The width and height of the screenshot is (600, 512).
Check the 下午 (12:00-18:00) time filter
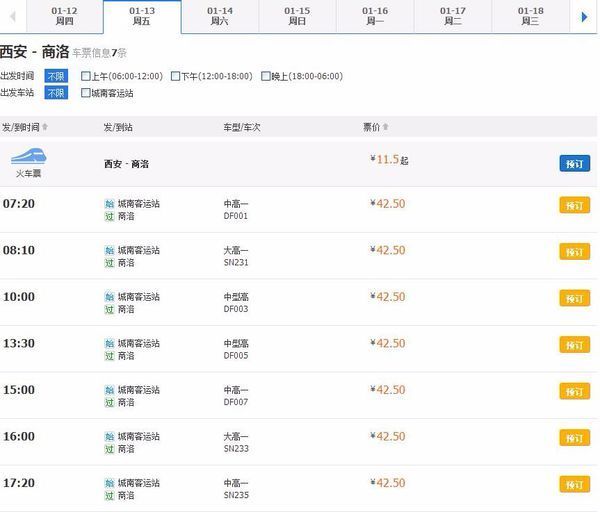(x=175, y=76)
